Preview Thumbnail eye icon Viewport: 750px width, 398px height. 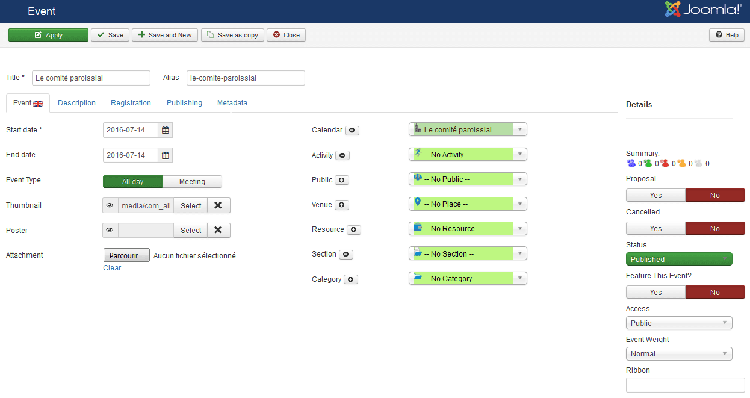[x=110, y=205]
